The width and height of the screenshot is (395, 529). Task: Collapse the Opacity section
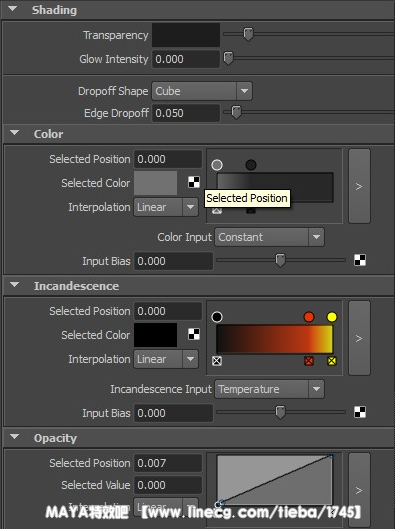tap(15, 437)
